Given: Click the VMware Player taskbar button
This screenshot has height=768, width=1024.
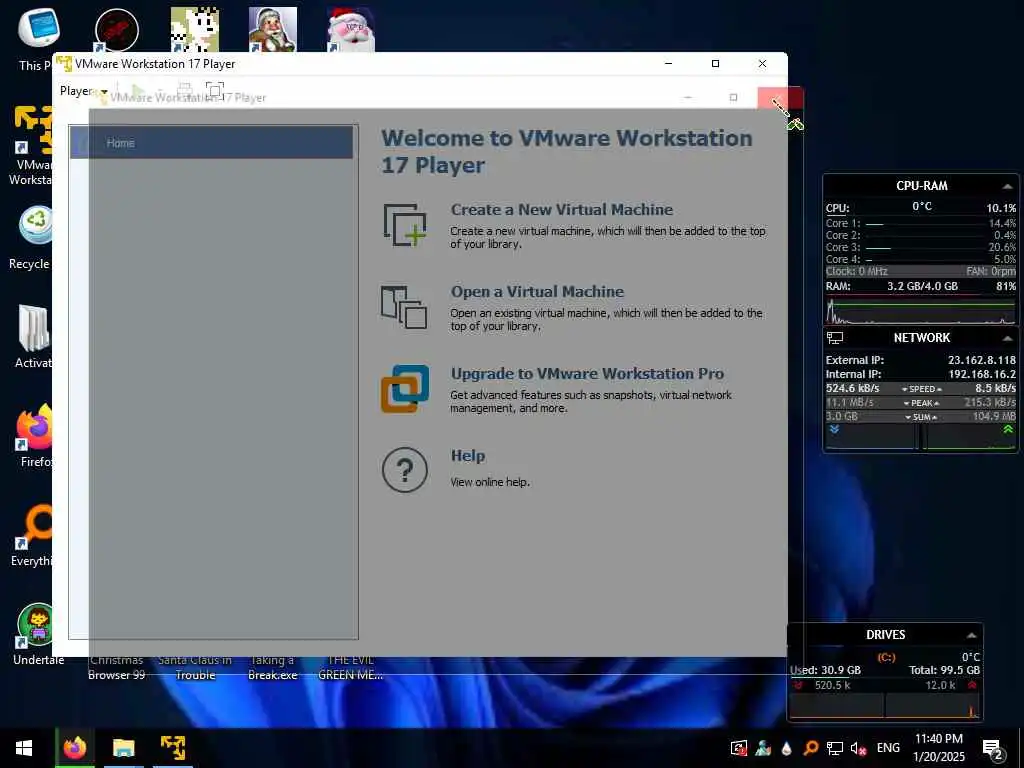Looking at the screenshot, I should [x=173, y=748].
